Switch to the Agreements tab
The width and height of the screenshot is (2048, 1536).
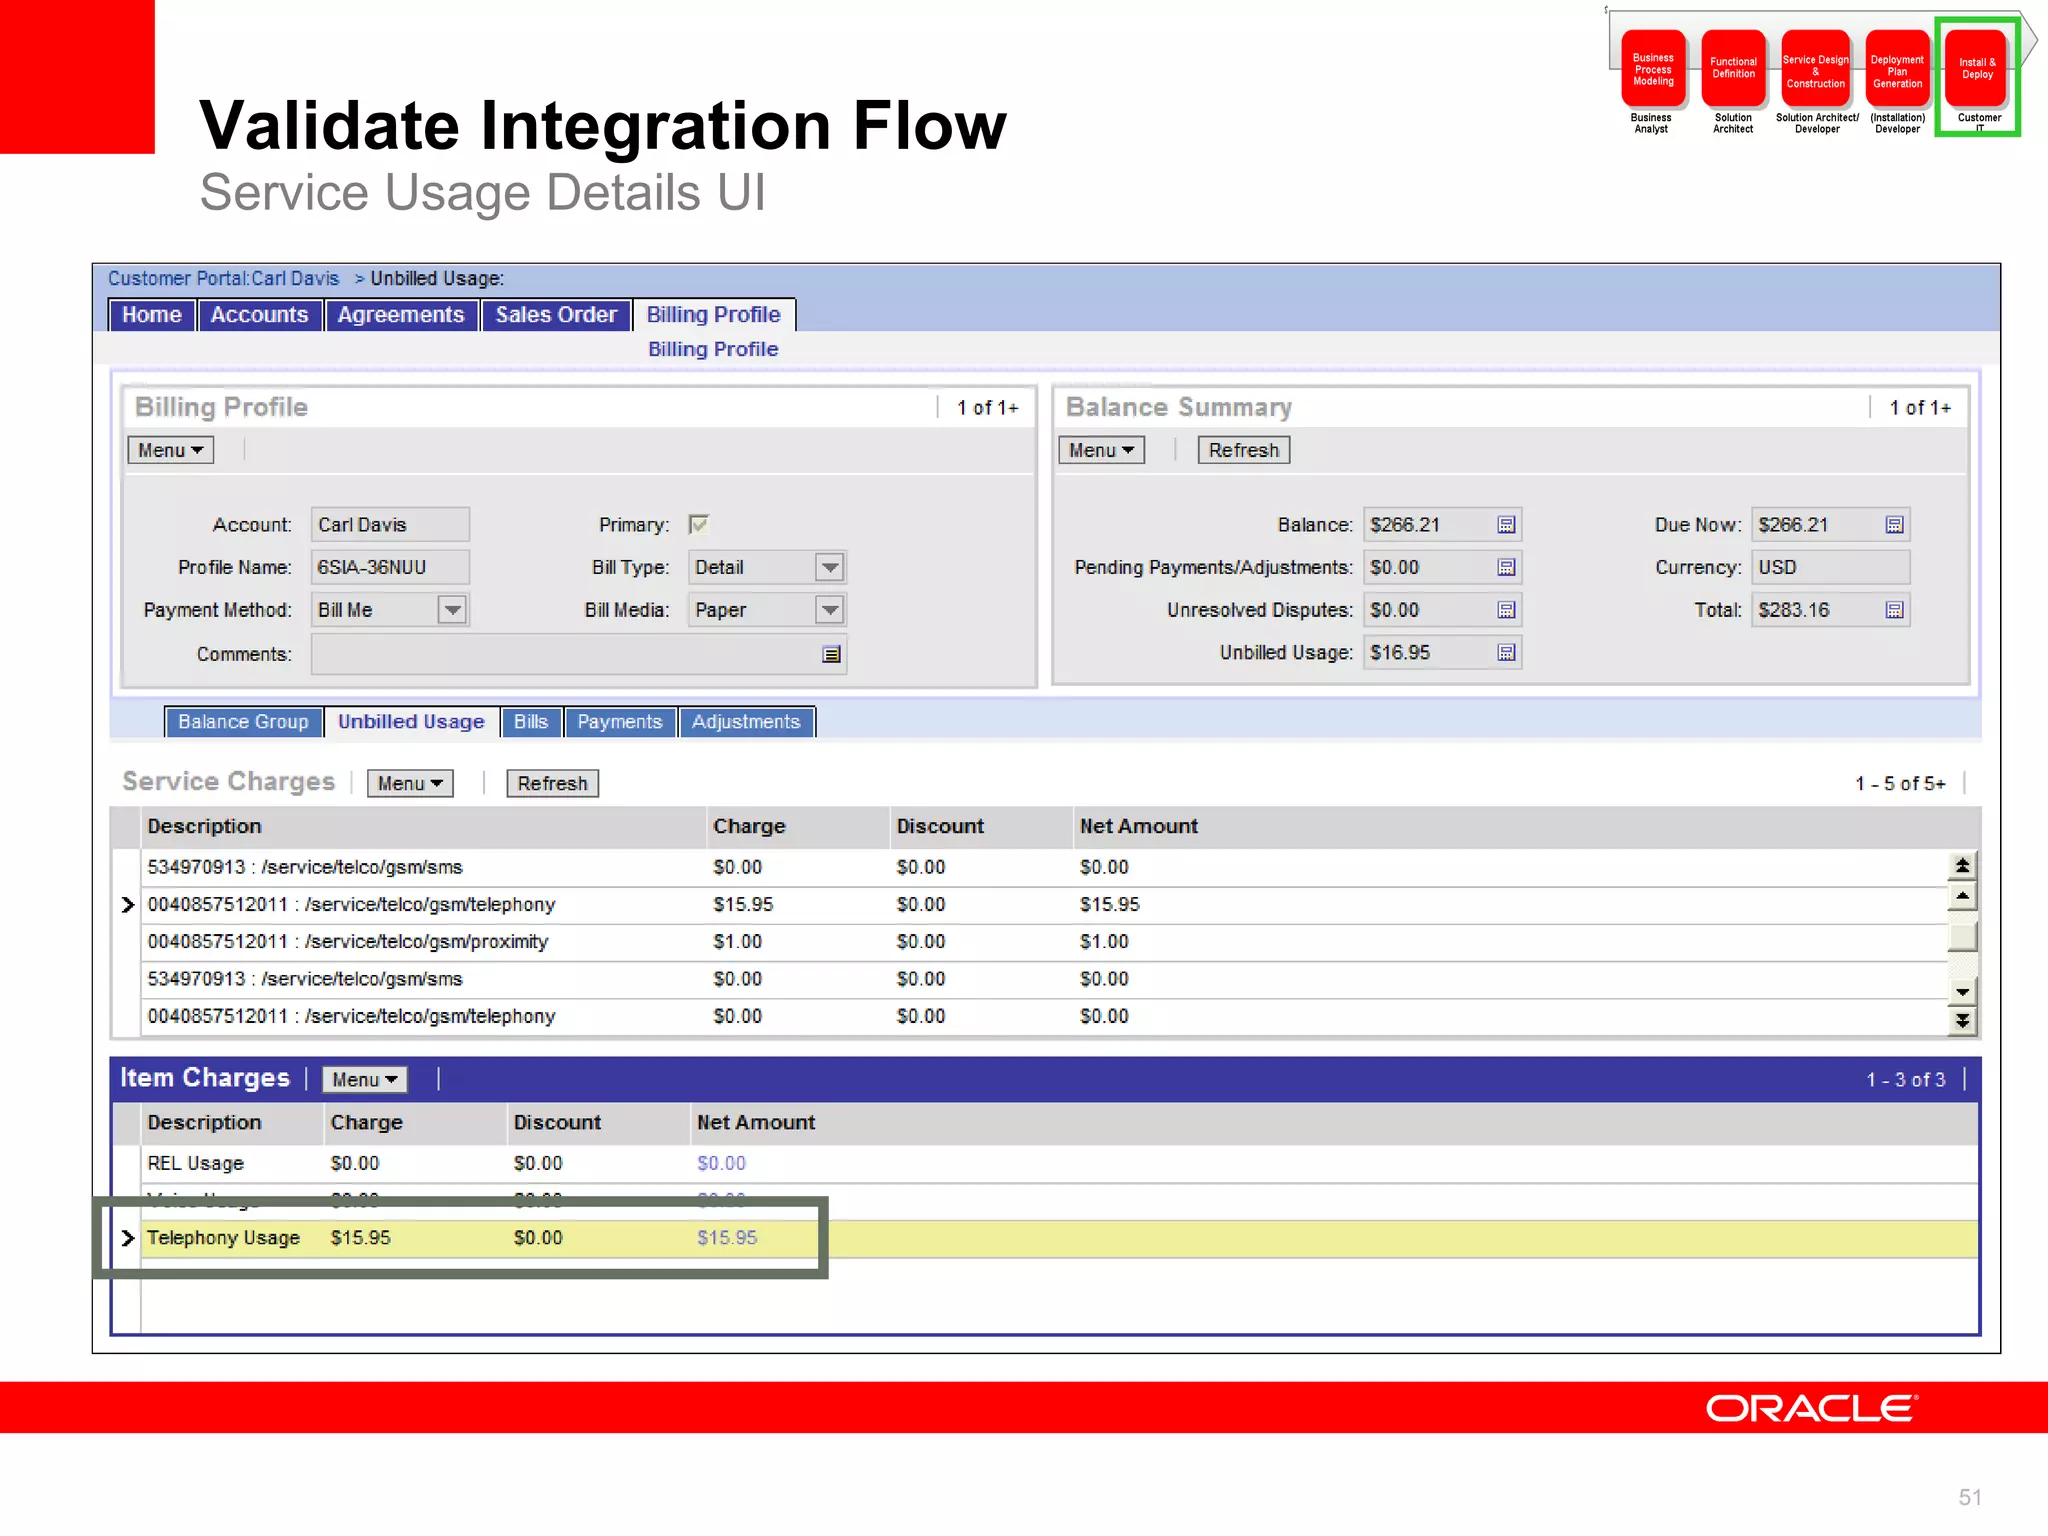click(x=401, y=315)
